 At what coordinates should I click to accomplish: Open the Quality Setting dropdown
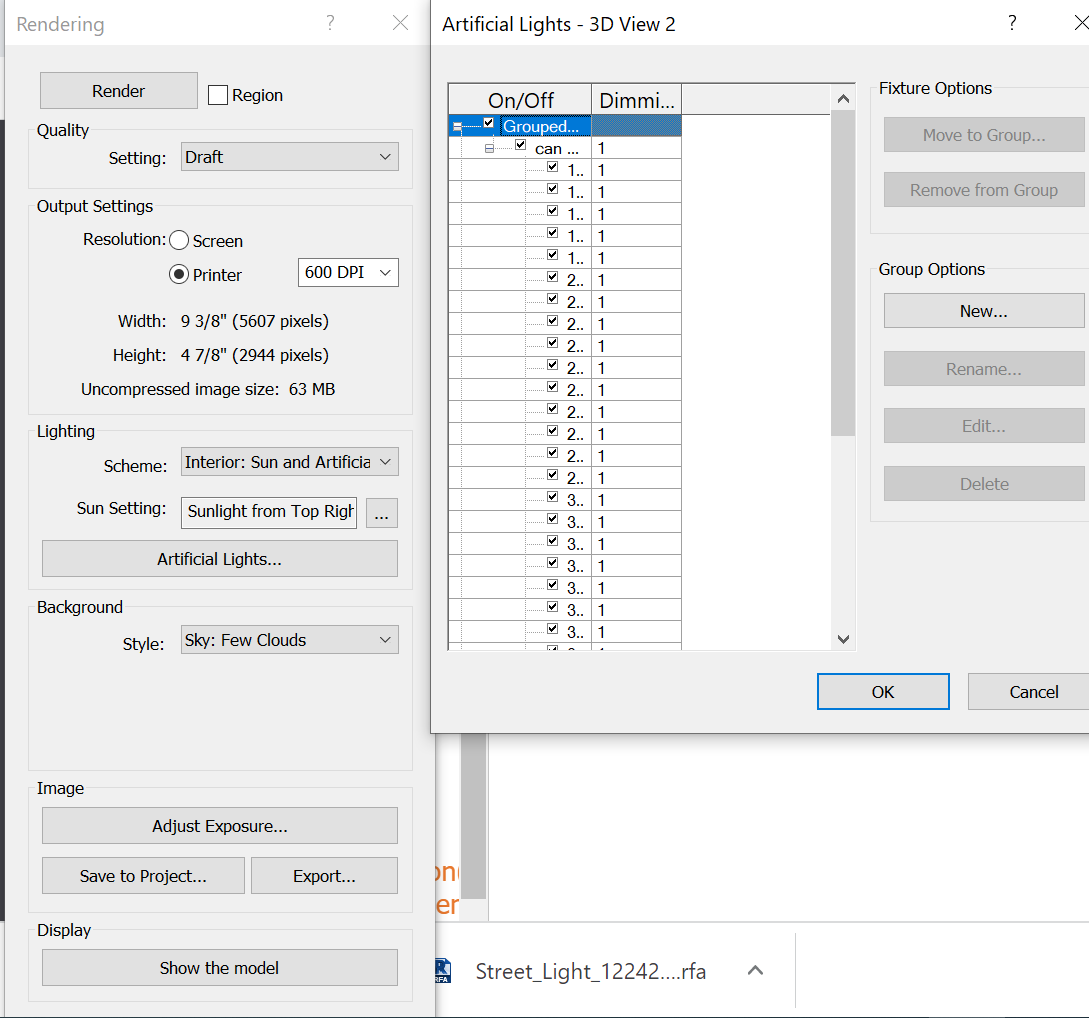(290, 157)
